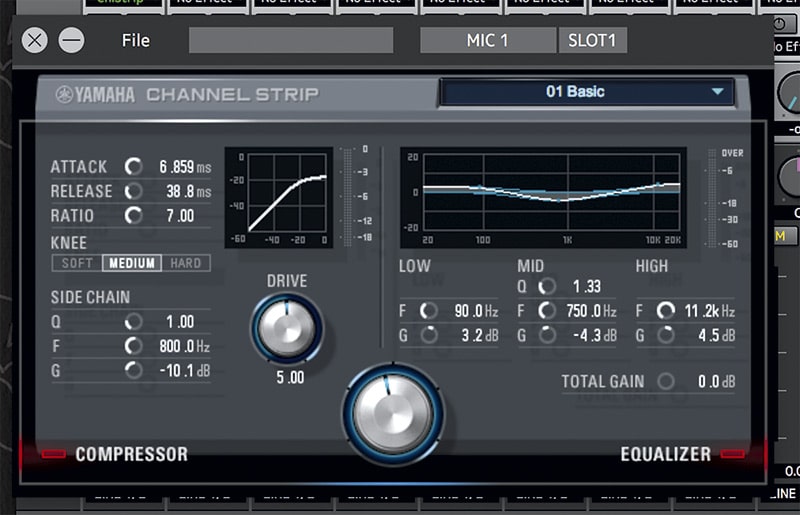Click the equalizer frequency response graph

(x=543, y=198)
